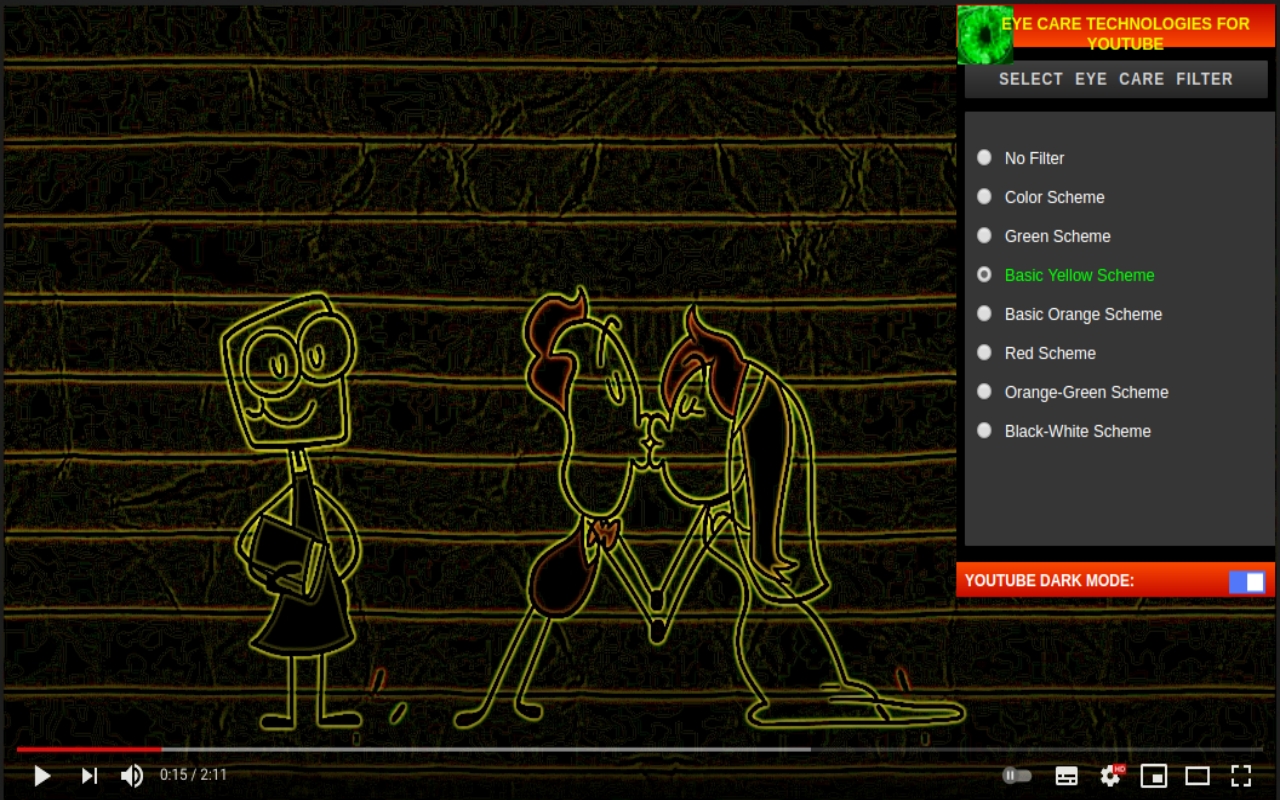The image size is (1280, 800).
Task: Switch to theater mode
Action: point(1197,775)
